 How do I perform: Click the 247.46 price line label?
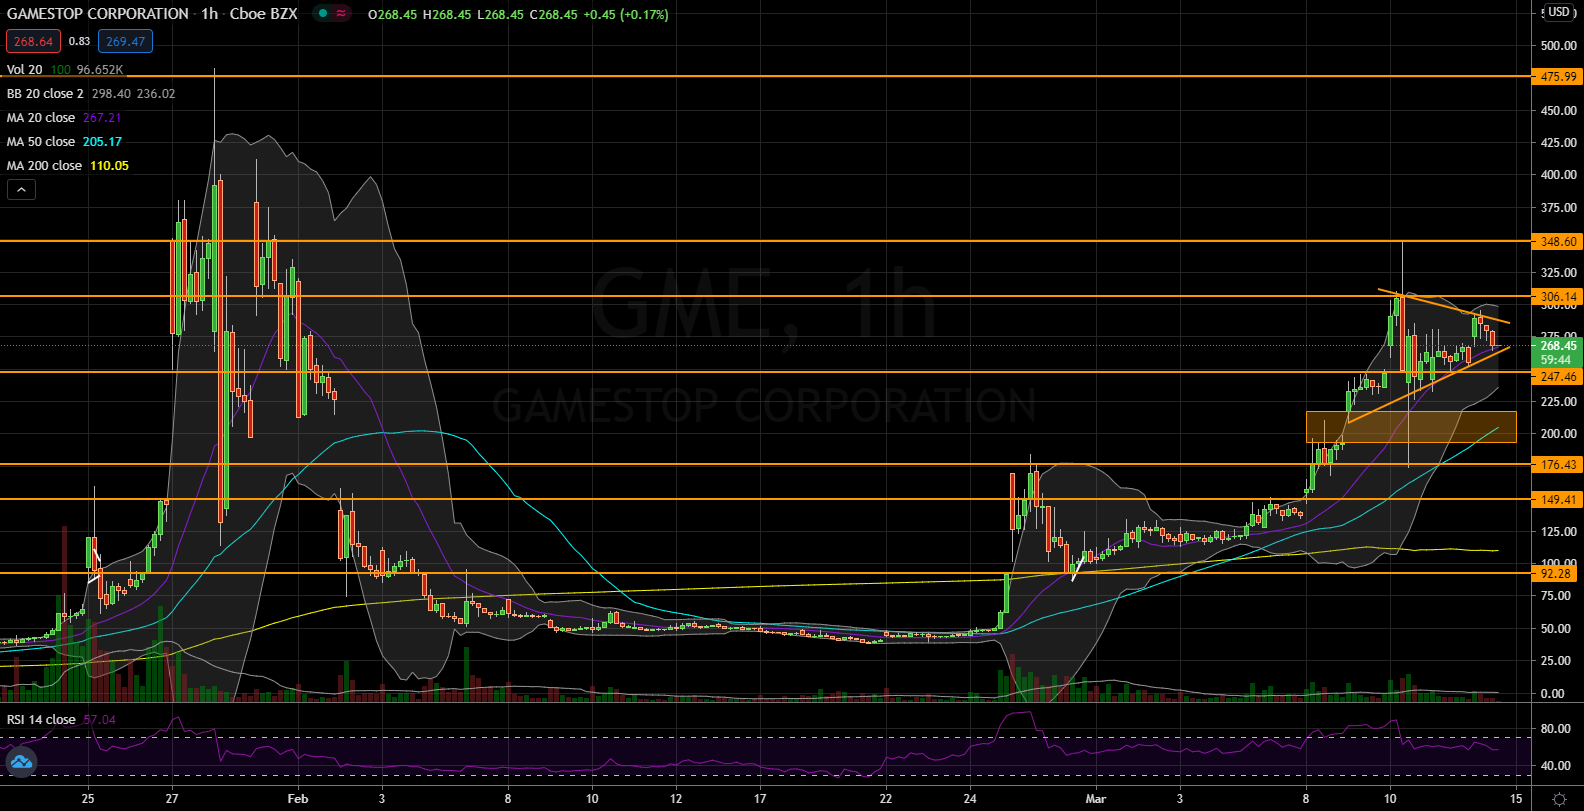point(1558,377)
